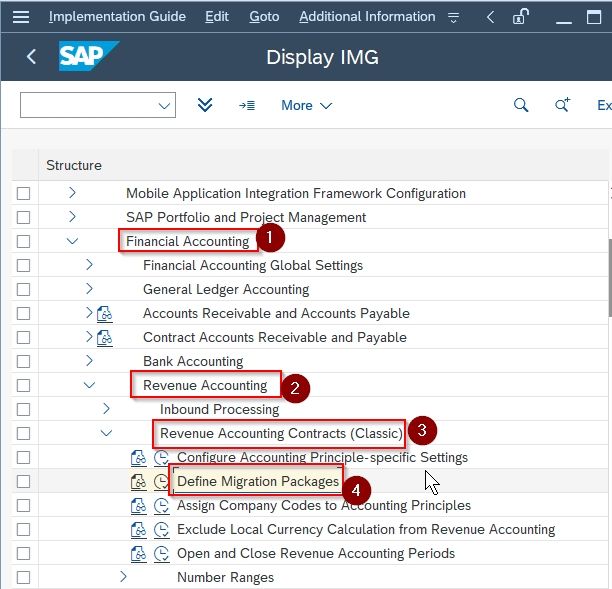
Task: Go back using the header back arrow
Action: pyautogui.click(x=32, y=57)
